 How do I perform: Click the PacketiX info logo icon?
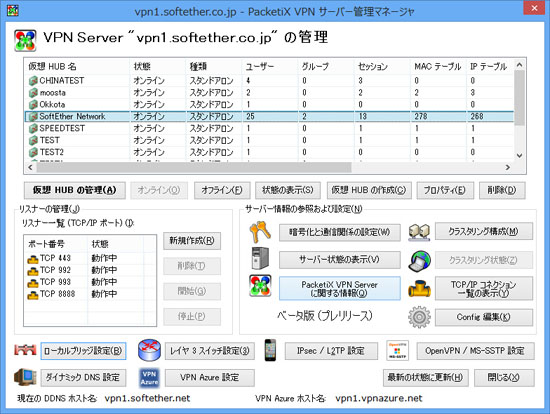[x=260, y=286]
